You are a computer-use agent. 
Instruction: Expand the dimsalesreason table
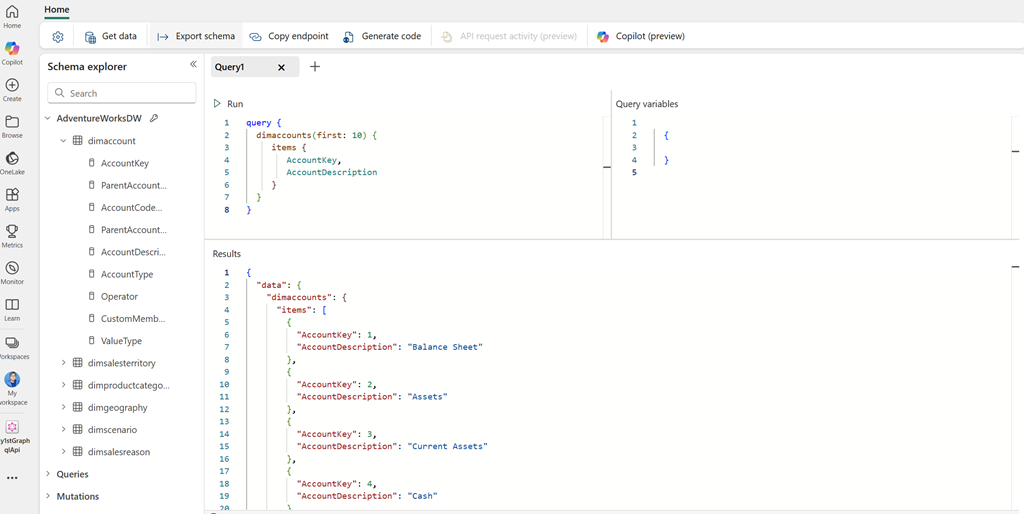point(63,451)
